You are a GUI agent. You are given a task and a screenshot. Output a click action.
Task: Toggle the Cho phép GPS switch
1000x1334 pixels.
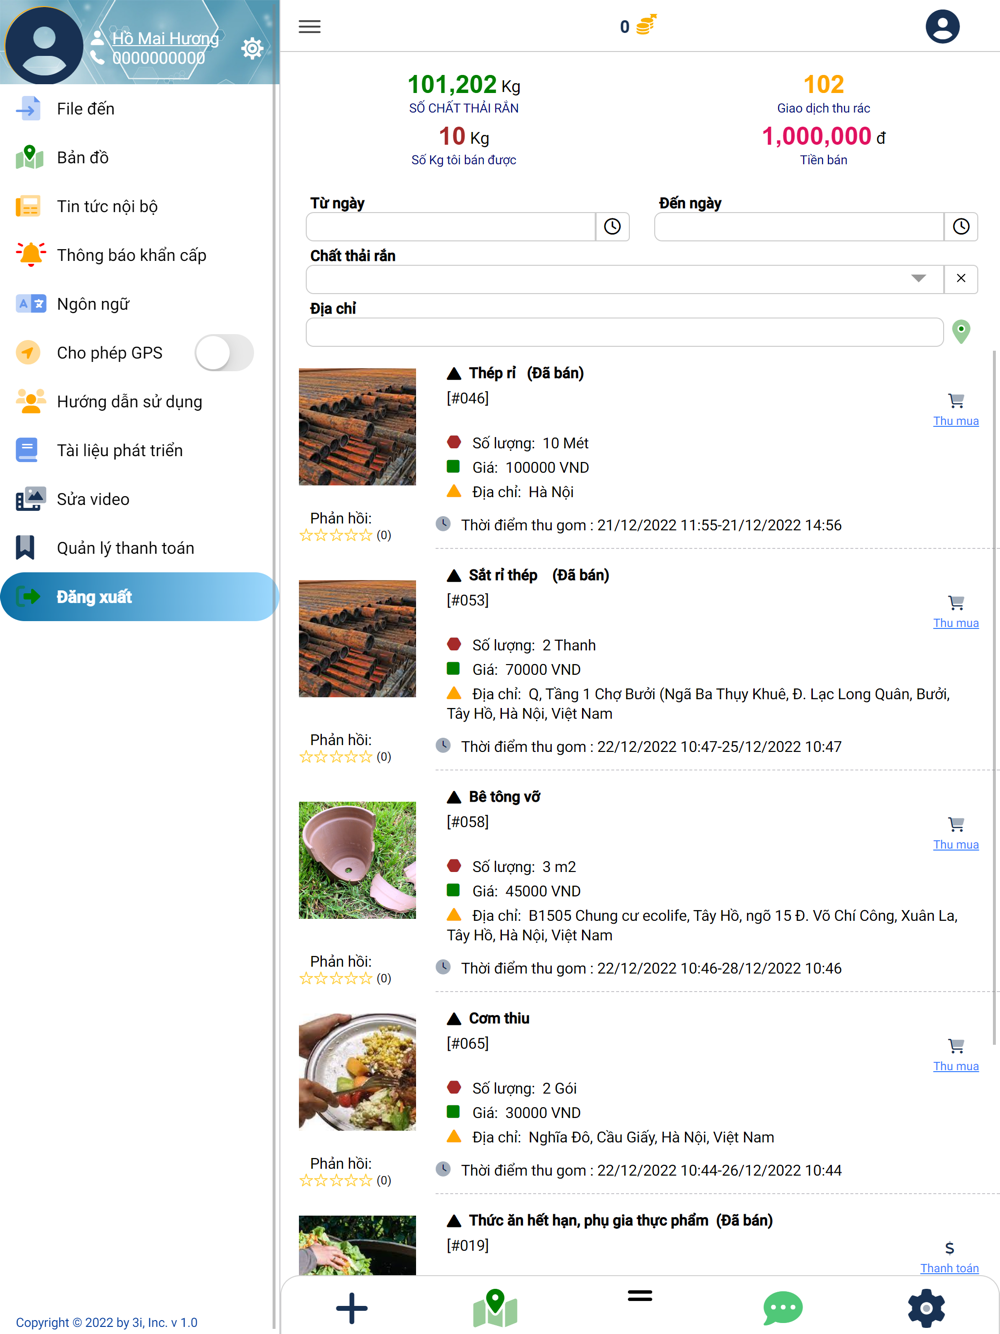pyautogui.click(x=224, y=353)
